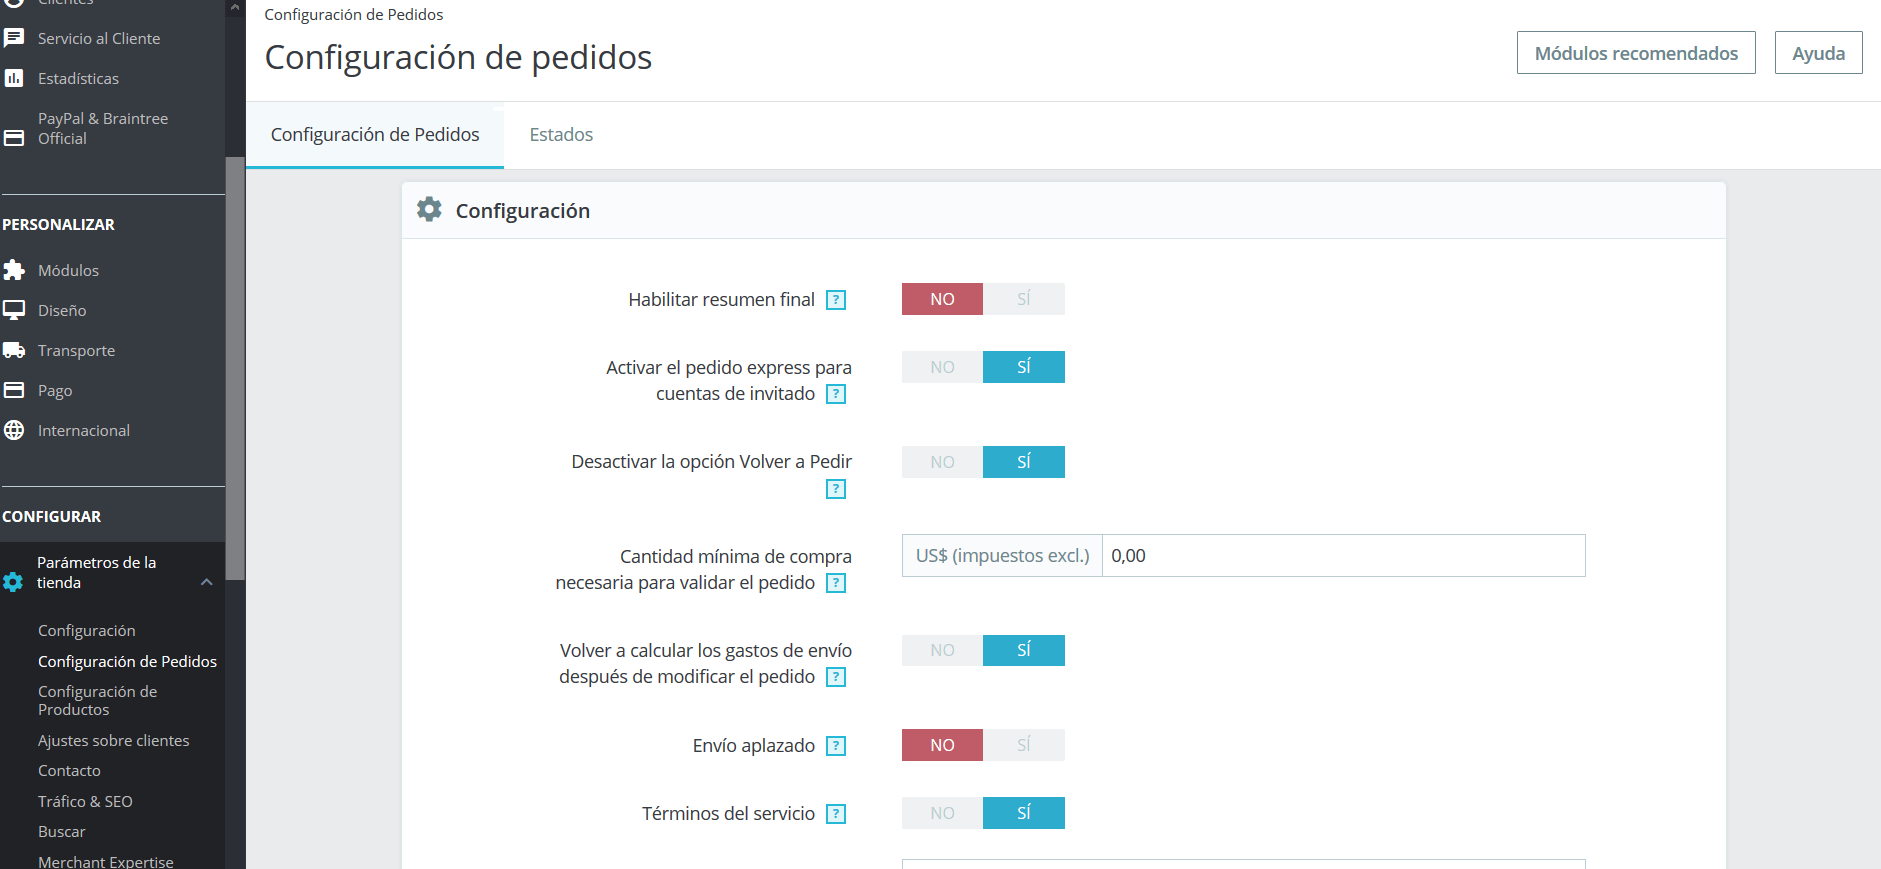This screenshot has width=1881, height=869.
Task: Click the Transporte truck icon
Action: 14,350
